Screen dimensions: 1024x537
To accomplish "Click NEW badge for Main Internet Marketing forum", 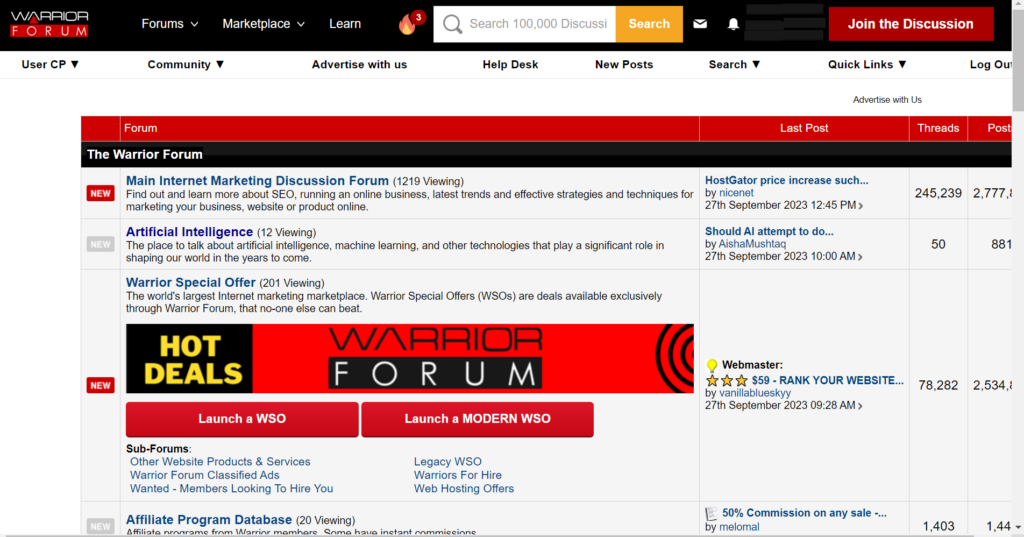I will tap(101, 193).
